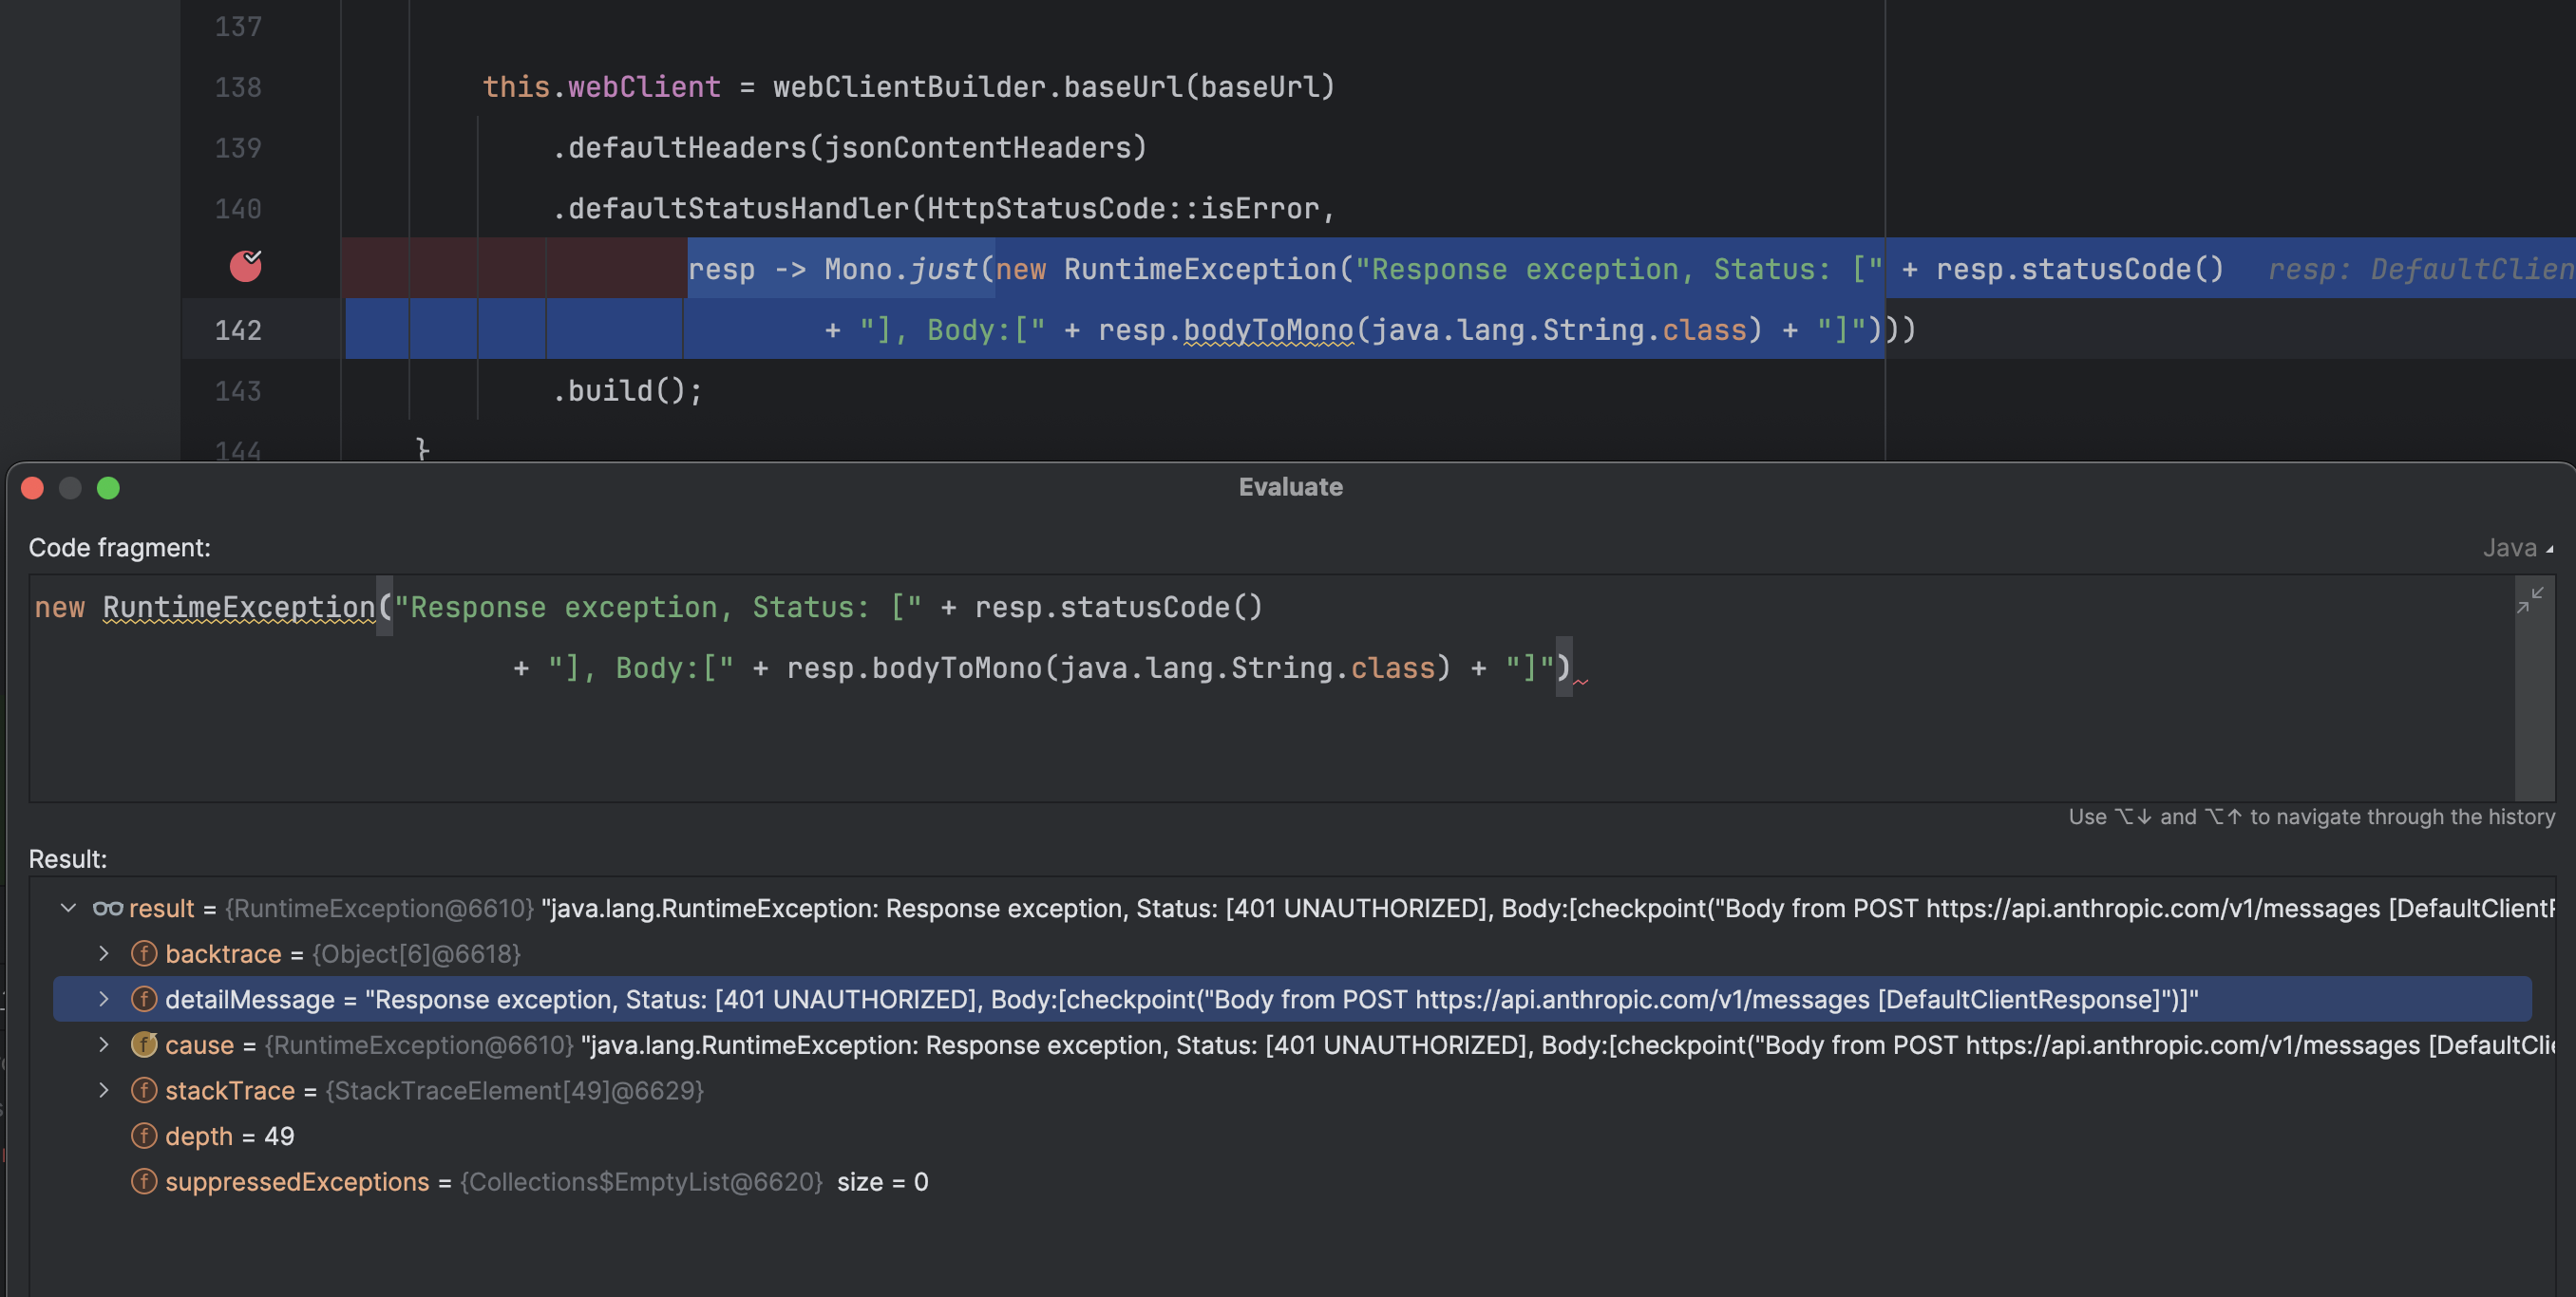This screenshot has width=2576, height=1297.
Task: Select the depth = 49 row
Action: point(1292,1136)
